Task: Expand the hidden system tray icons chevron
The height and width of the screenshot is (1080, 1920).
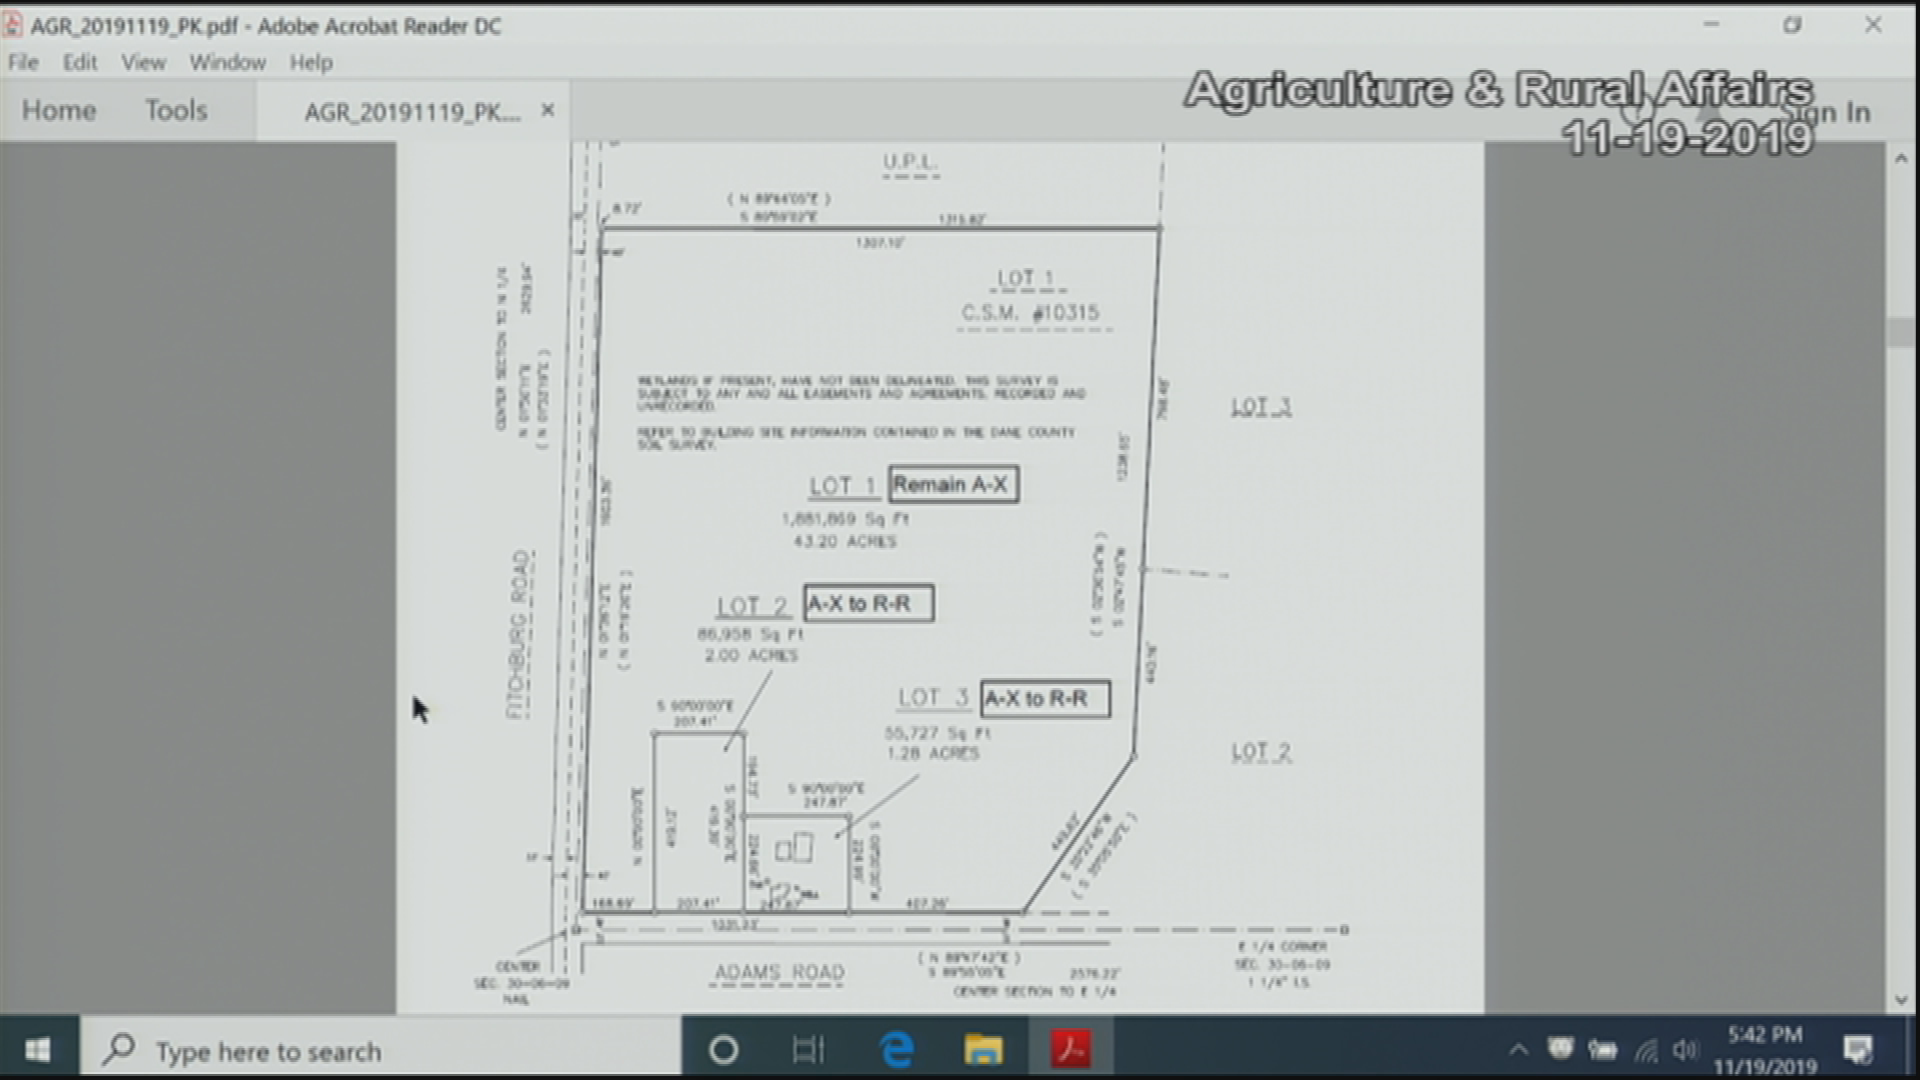Action: [x=1518, y=1050]
